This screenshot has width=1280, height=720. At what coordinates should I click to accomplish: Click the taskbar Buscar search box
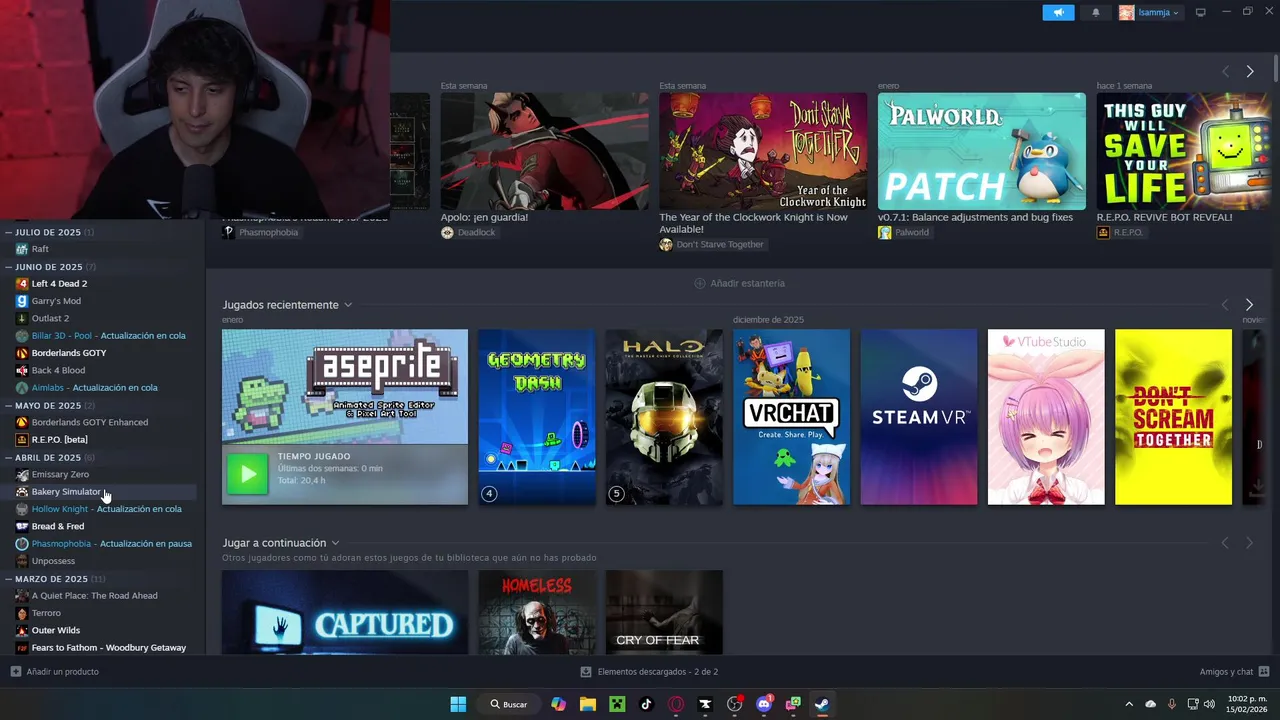click(x=508, y=704)
